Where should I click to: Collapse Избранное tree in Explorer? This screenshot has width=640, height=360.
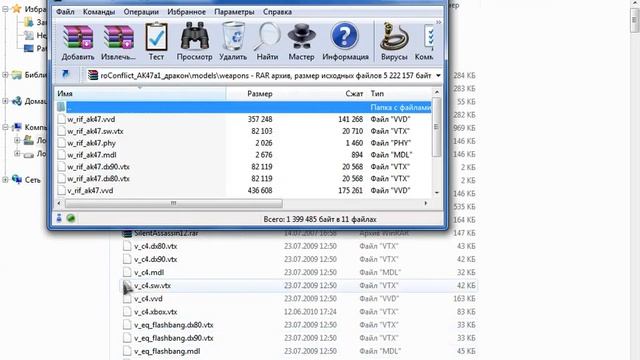click(x=5, y=9)
